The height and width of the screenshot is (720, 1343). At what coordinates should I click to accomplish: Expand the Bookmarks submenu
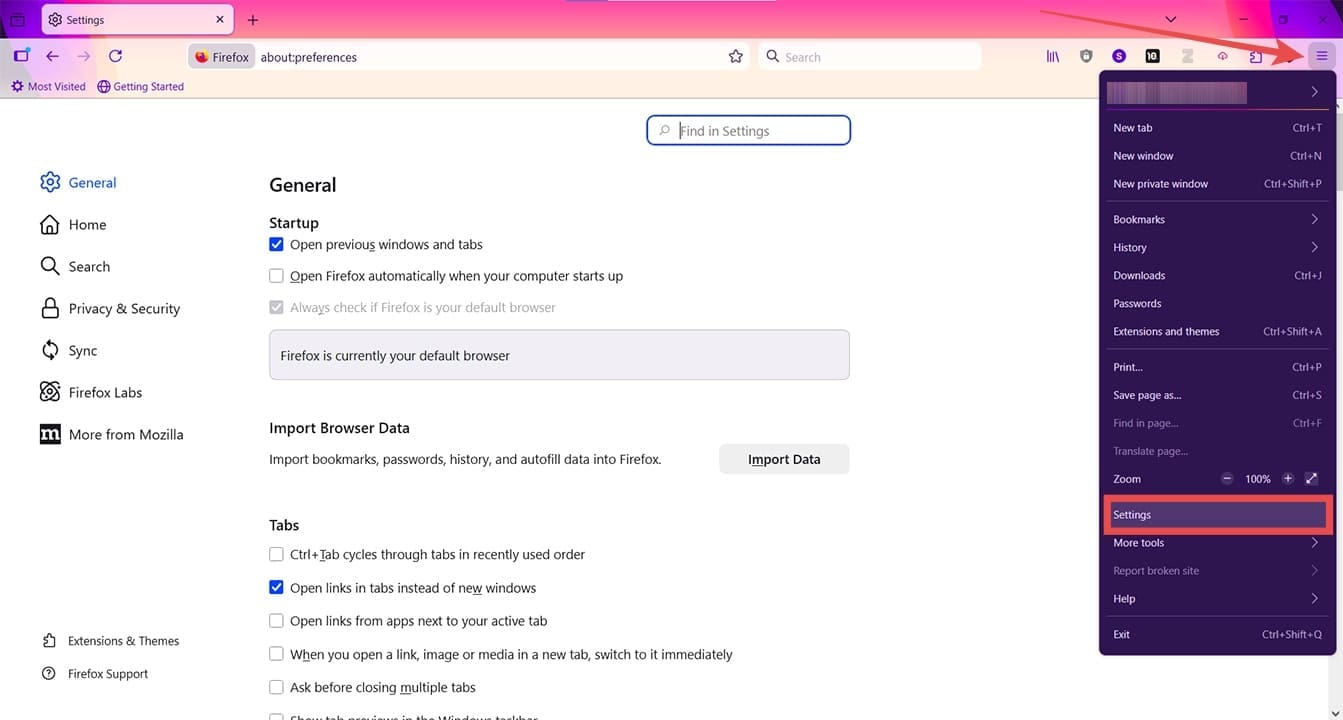(x=1217, y=220)
